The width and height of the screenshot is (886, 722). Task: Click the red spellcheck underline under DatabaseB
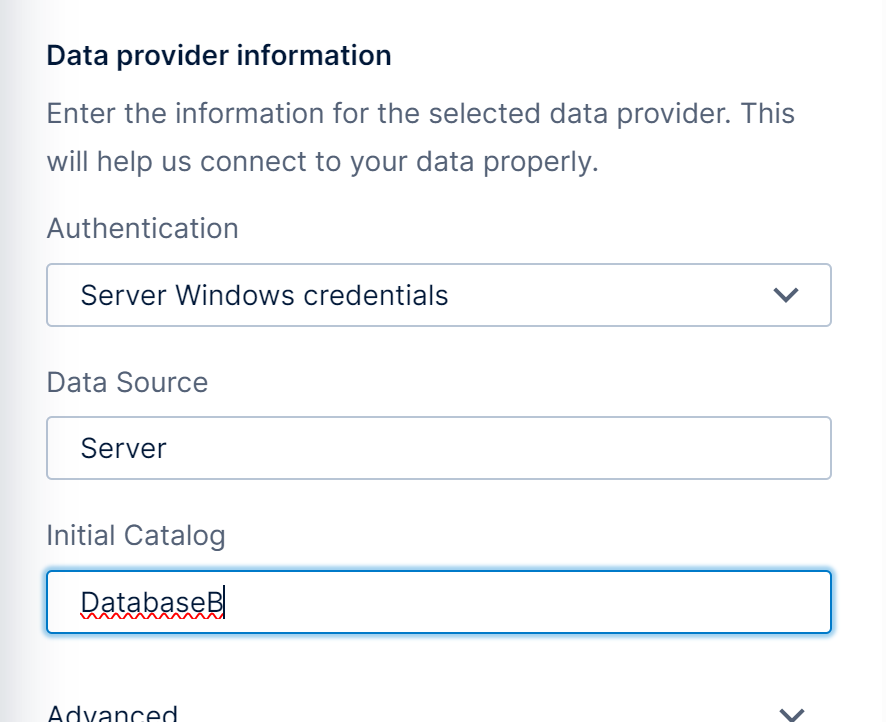(x=150, y=618)
